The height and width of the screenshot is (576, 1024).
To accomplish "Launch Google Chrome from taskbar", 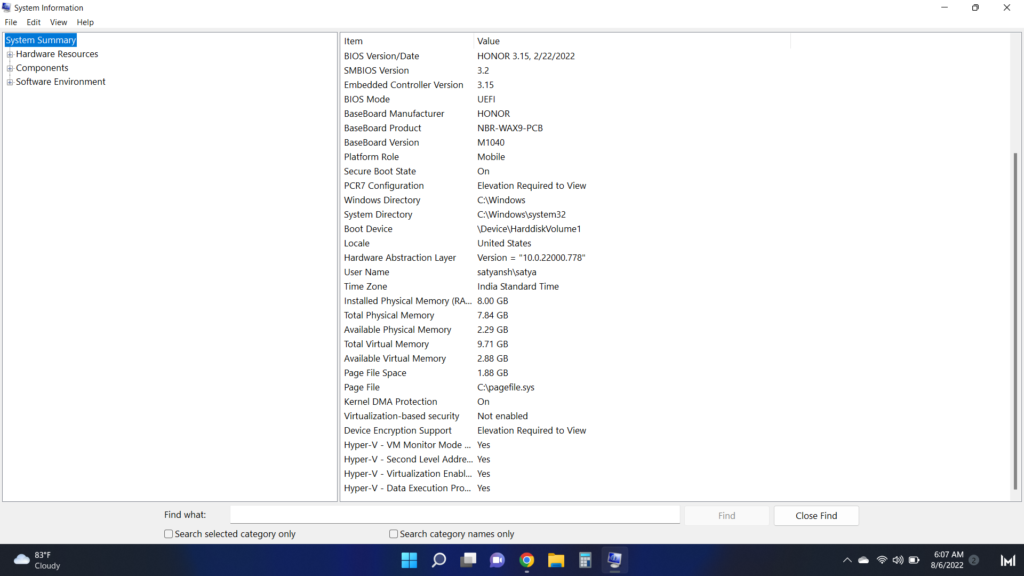I will tap(527, 560).
